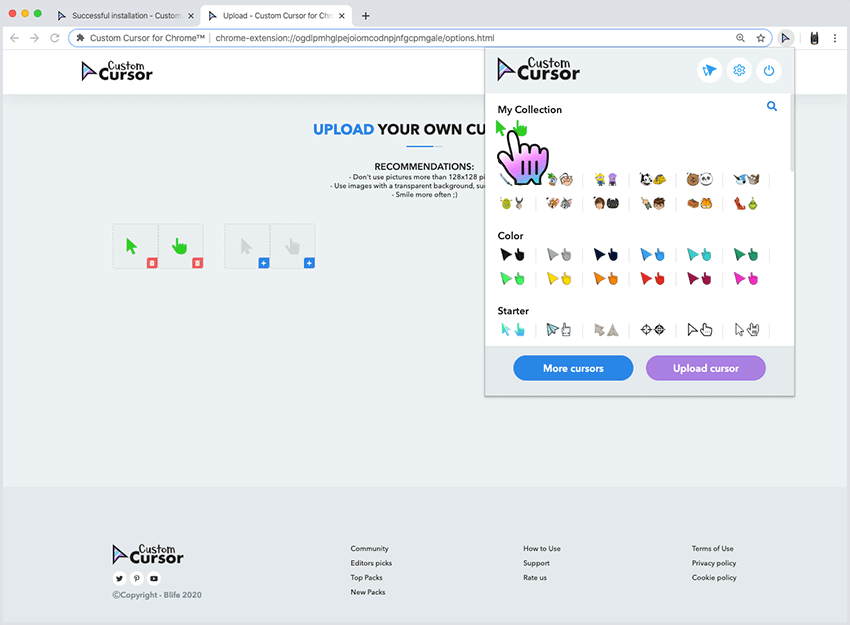
Task: Click the search magnifier in My Collection
Action: click(x=771, y=106)
